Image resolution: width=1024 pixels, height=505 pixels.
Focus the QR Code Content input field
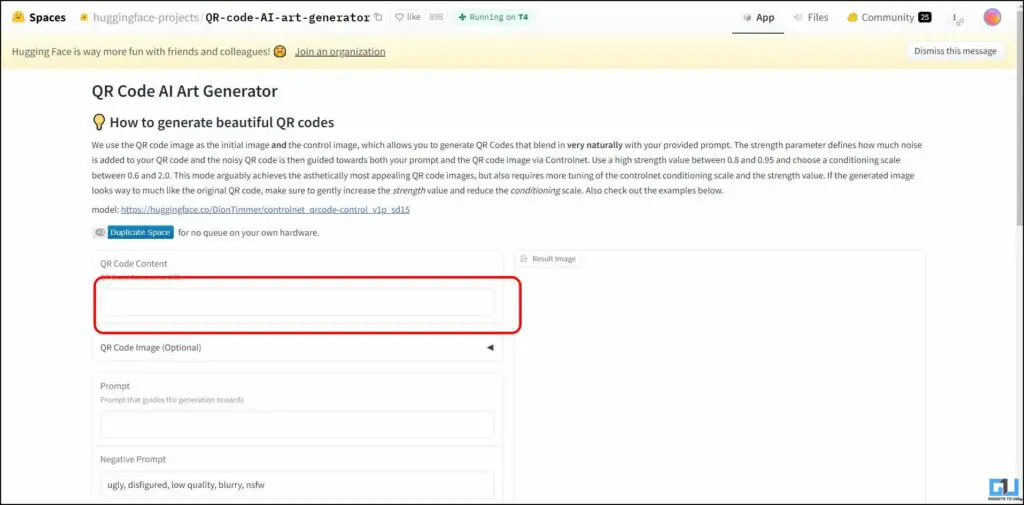(297, 302)
